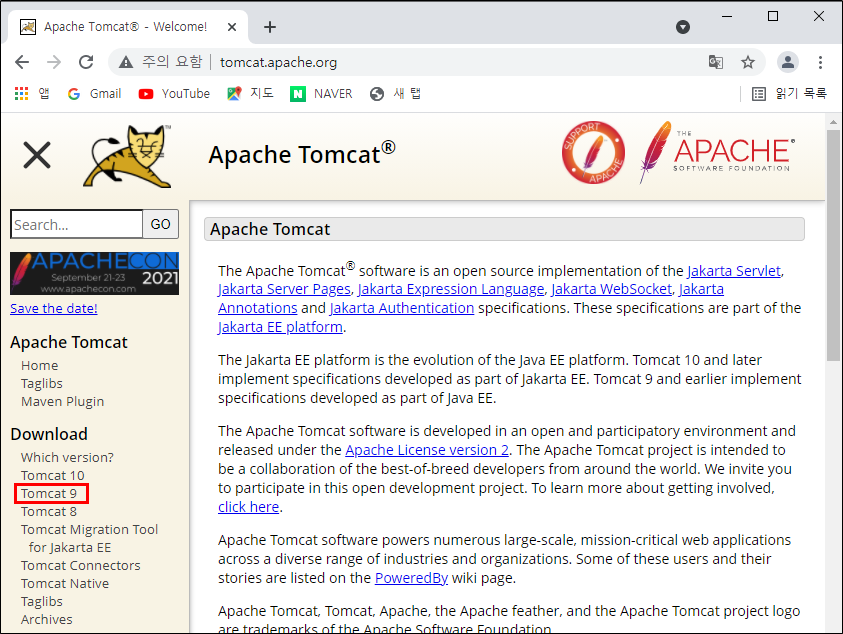
Task: Open the PoweredBy wiki link
Action: 411,578
